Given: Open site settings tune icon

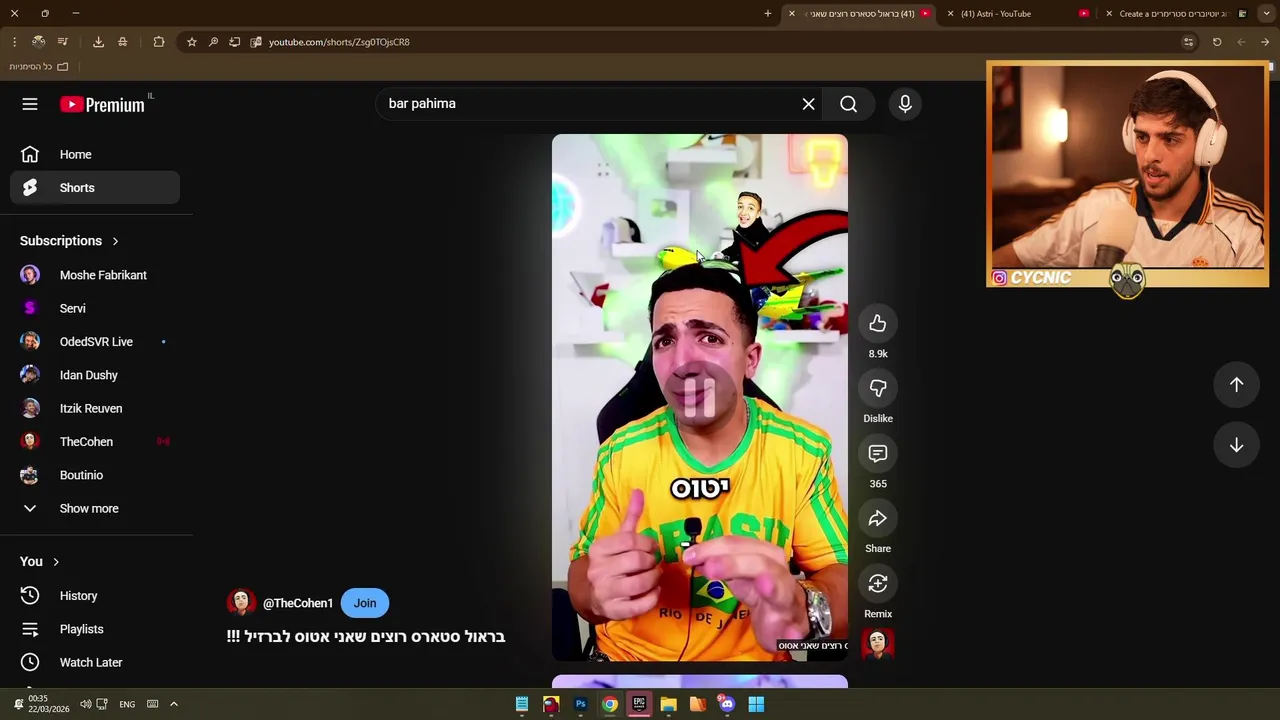Looking at the screenshot, I should coord(1188,42).
